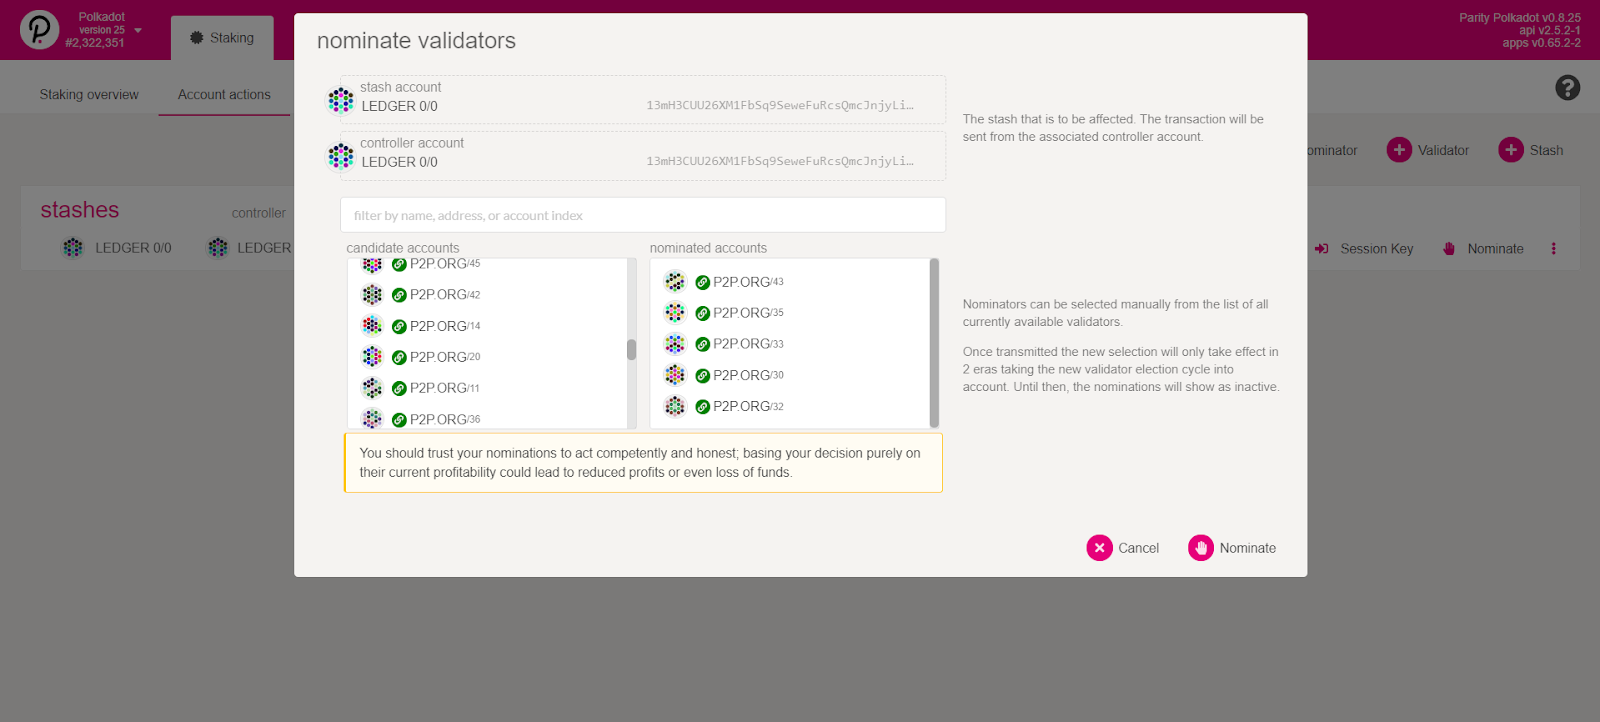The width and height of the screenshot is (1600, 722).
Task: Click the stash account identicon in dialog
Action: click(x=341, y=100)
